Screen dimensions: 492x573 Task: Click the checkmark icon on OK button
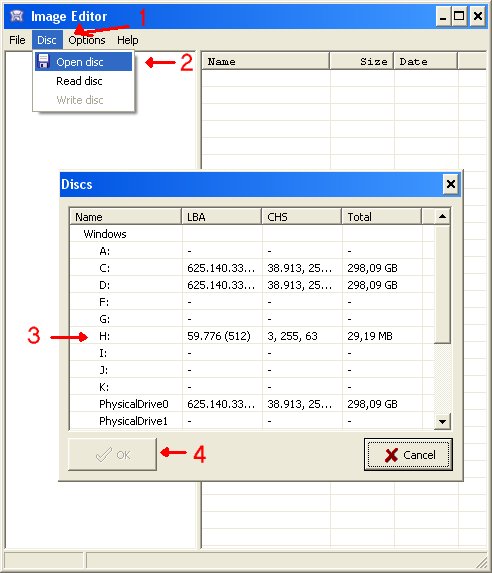[103, 455]
